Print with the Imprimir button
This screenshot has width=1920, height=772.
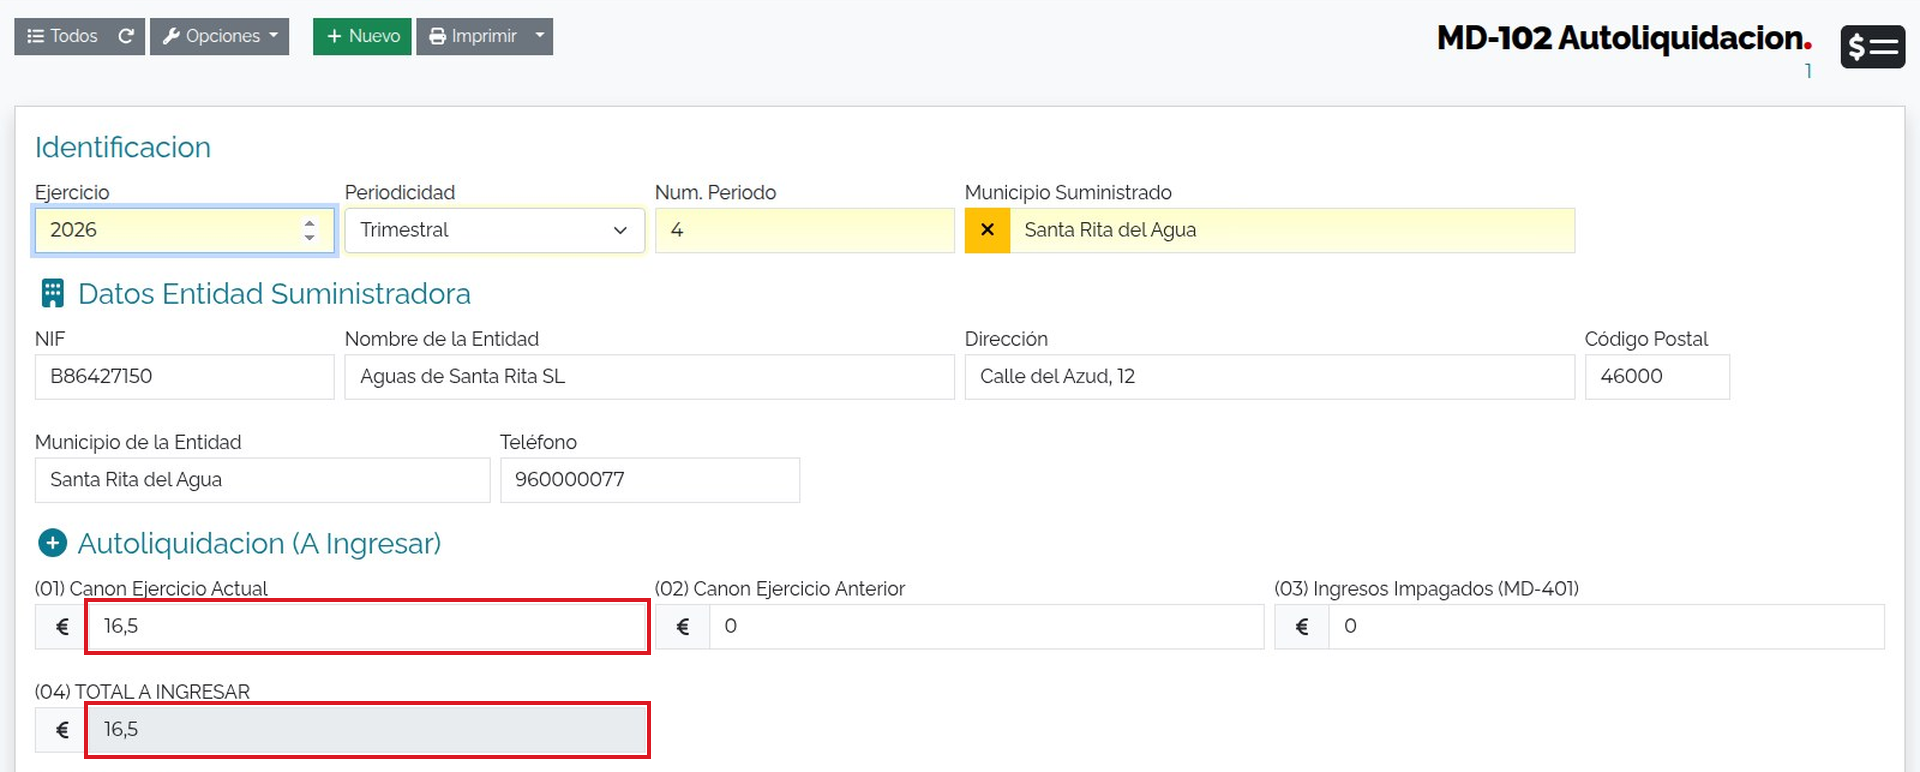[472, 36]
